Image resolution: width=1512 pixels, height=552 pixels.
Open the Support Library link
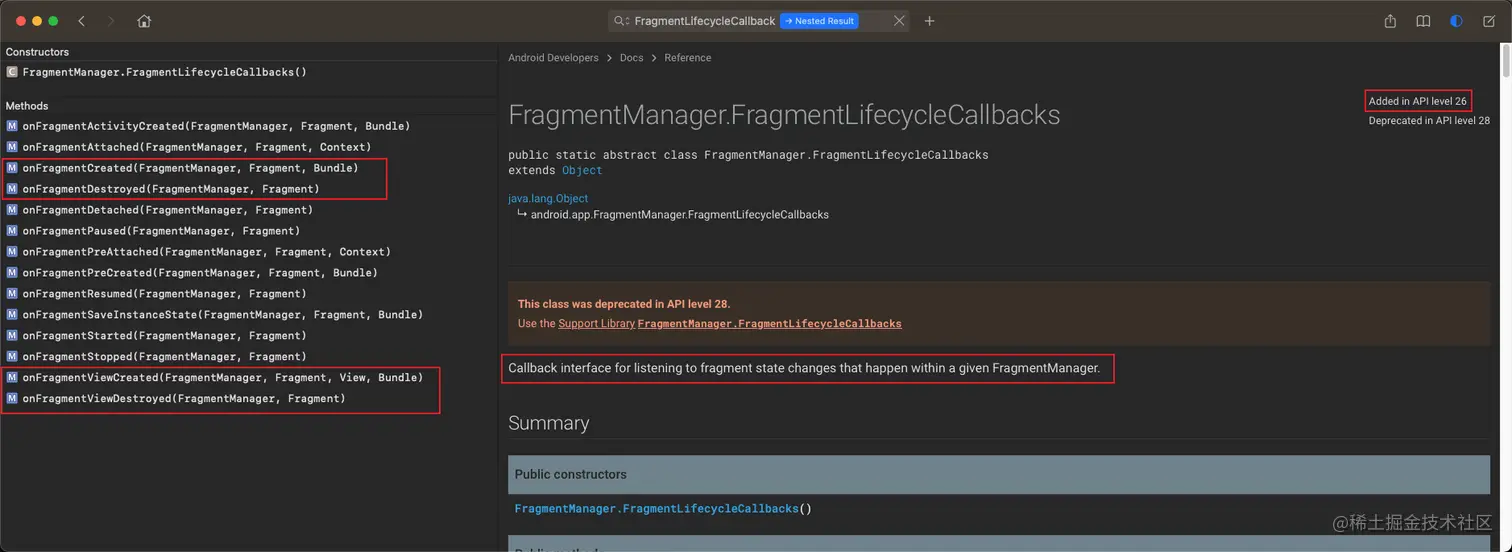[x=596, y=324]
